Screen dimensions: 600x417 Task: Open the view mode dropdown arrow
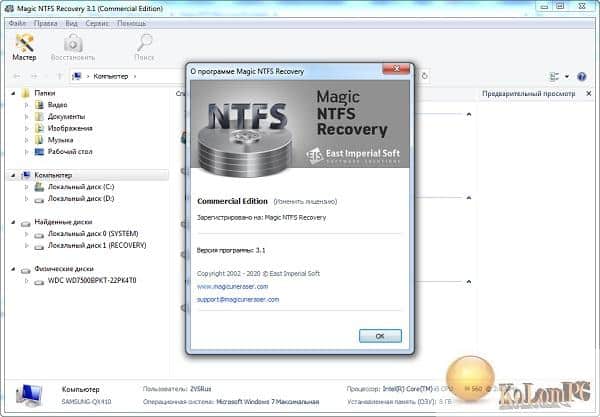(567, 77)
